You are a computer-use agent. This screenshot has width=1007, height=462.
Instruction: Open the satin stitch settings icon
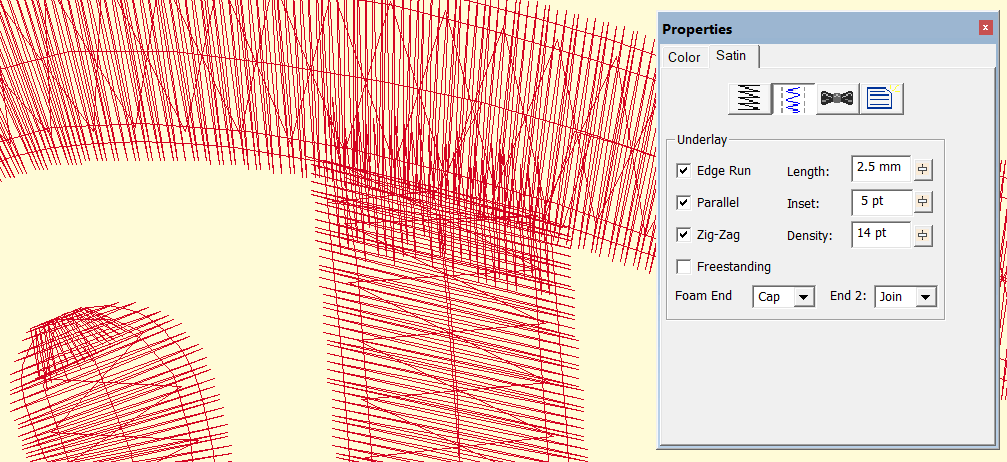[x=749, y=98]
